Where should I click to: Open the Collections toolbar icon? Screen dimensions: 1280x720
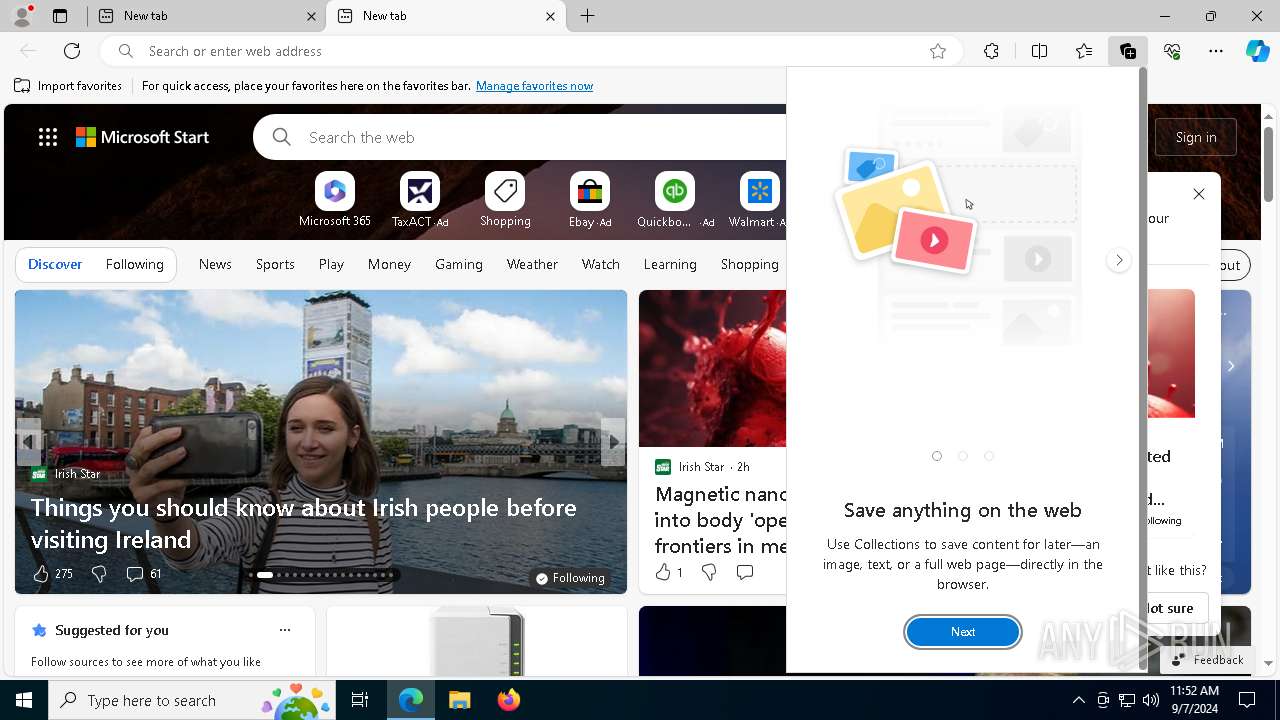pos(1128,51)
